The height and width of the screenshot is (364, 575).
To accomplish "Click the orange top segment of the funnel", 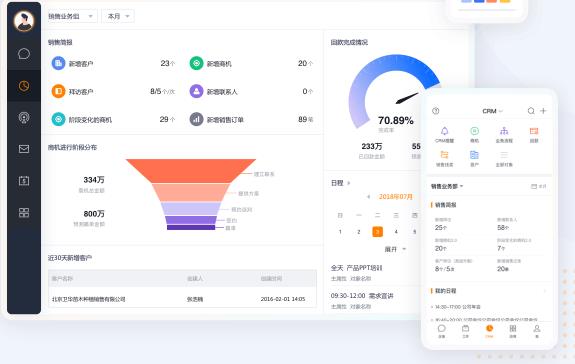I will pos(191,171).
